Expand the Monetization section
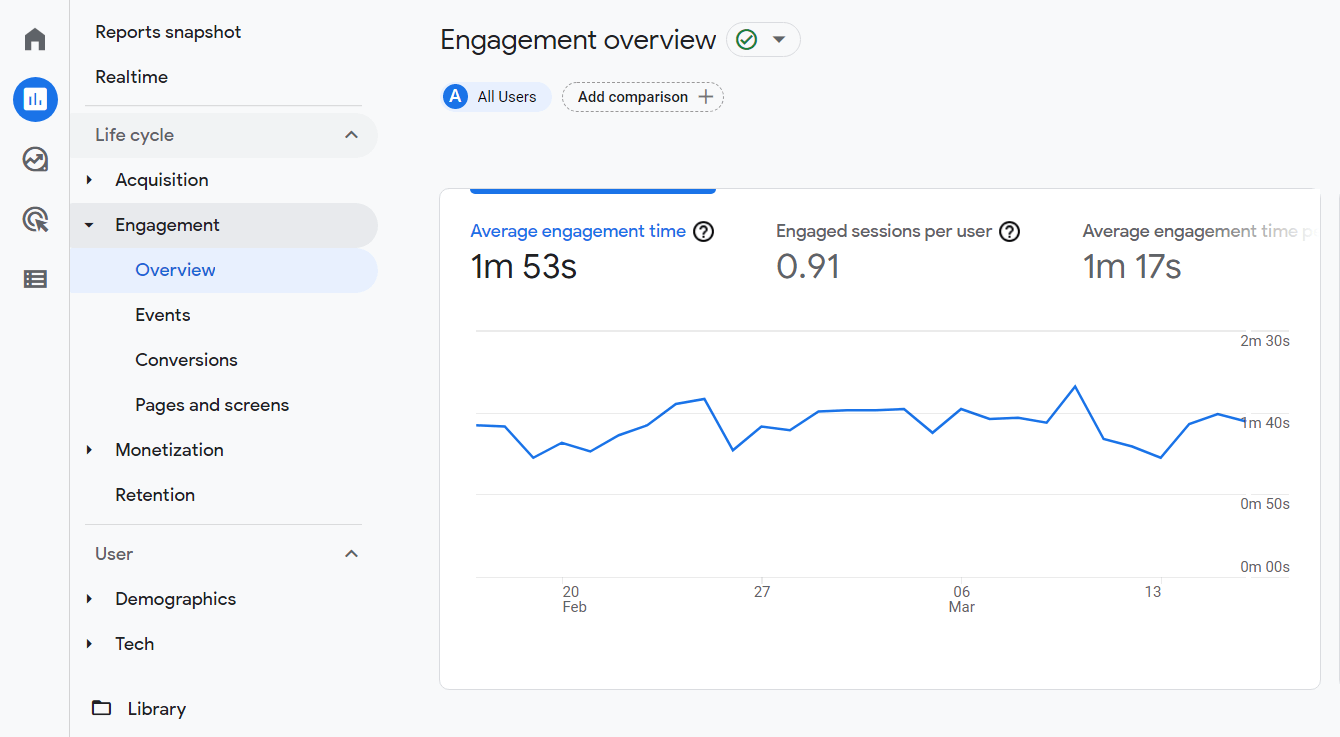Screen dimensions: 1340x737 [x=89, y=450]
